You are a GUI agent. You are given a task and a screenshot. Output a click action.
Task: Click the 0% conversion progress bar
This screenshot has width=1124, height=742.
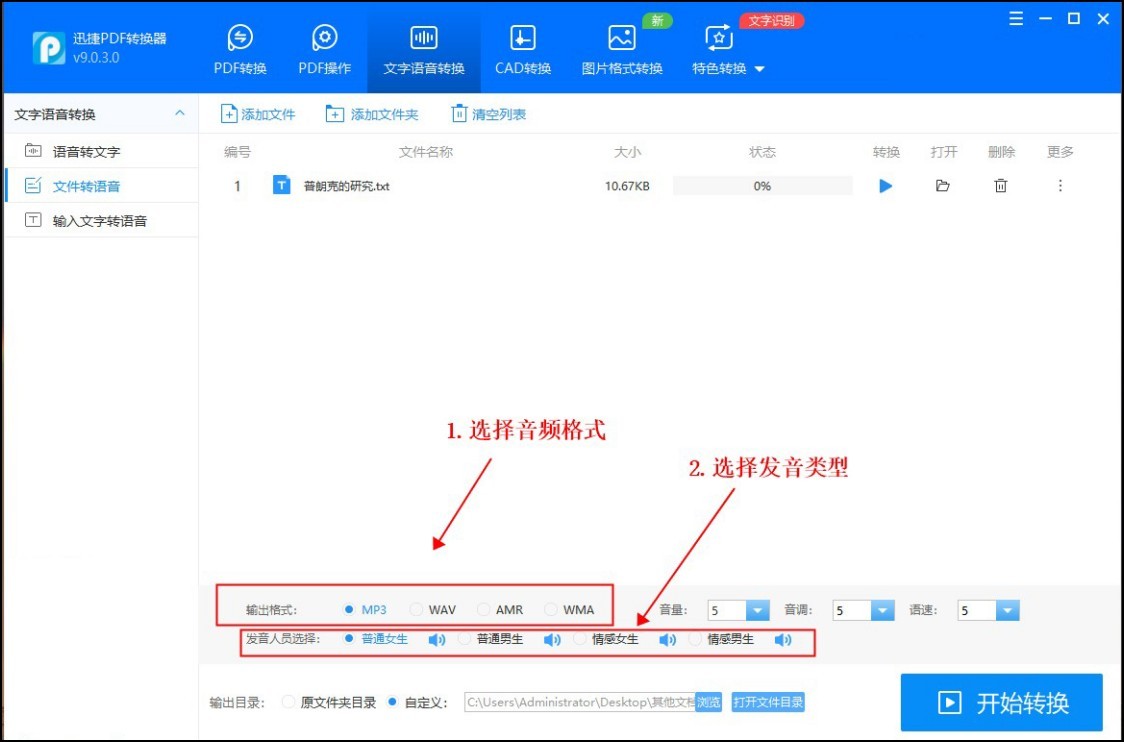762,184
